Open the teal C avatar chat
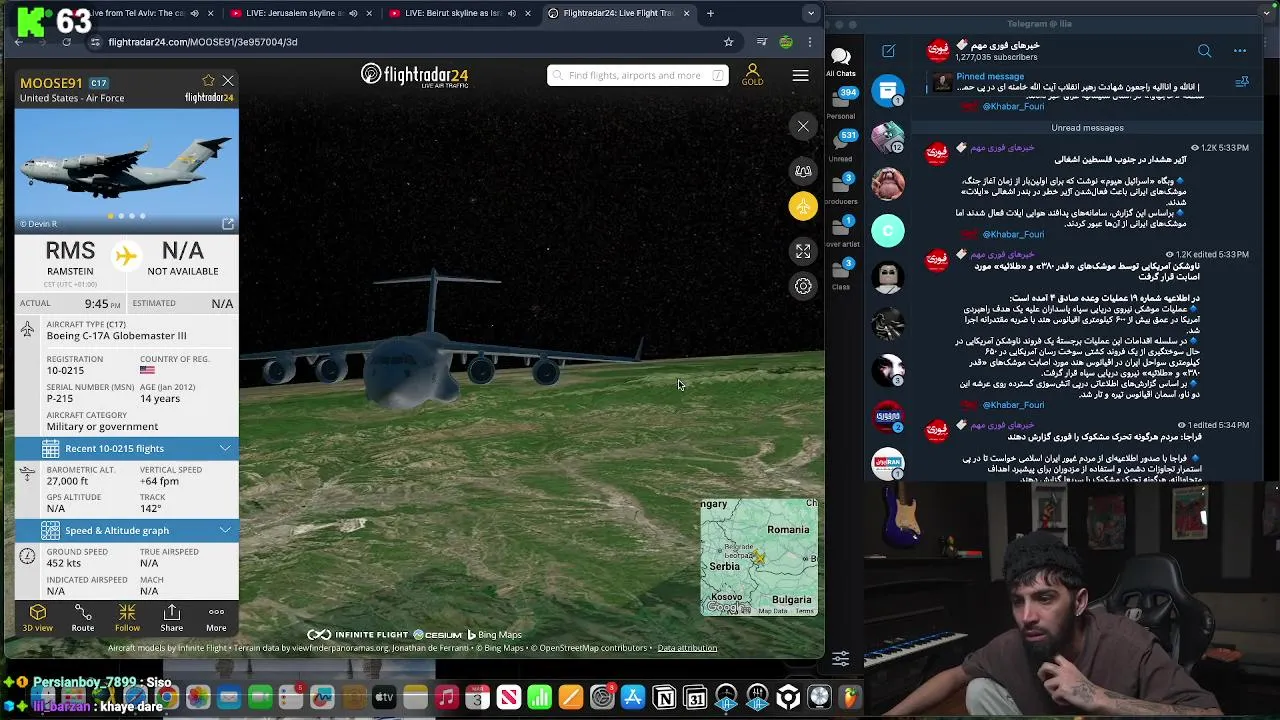The height and width of the screenshot is (720, 1280). coord(887,231)
